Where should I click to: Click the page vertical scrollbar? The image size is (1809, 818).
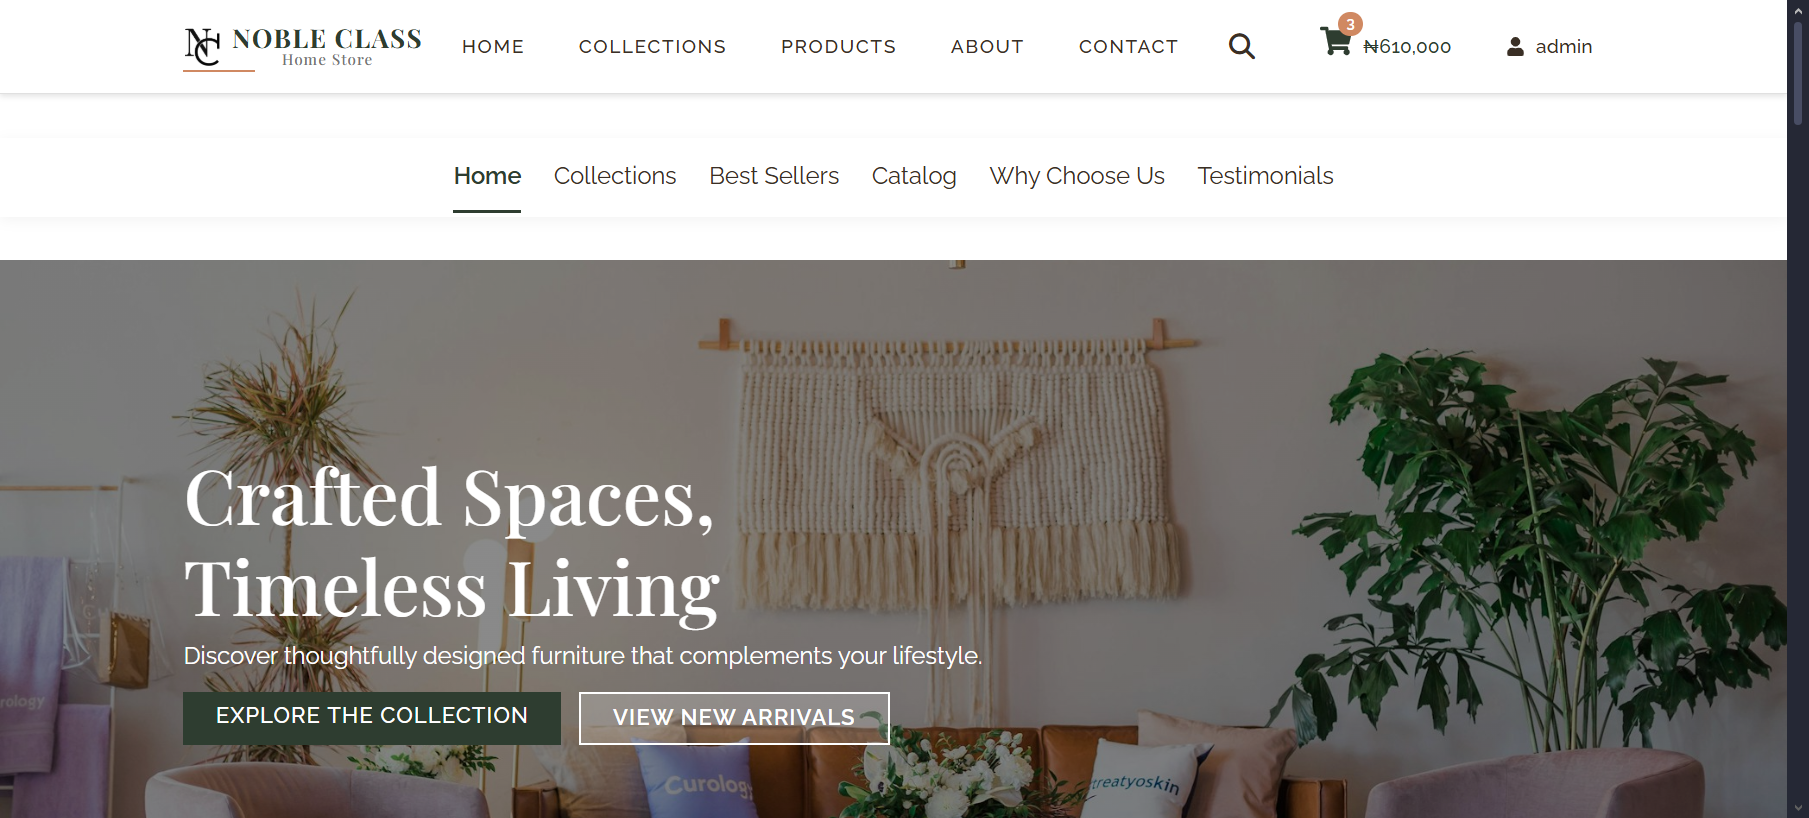click(x=1798, y=409)
